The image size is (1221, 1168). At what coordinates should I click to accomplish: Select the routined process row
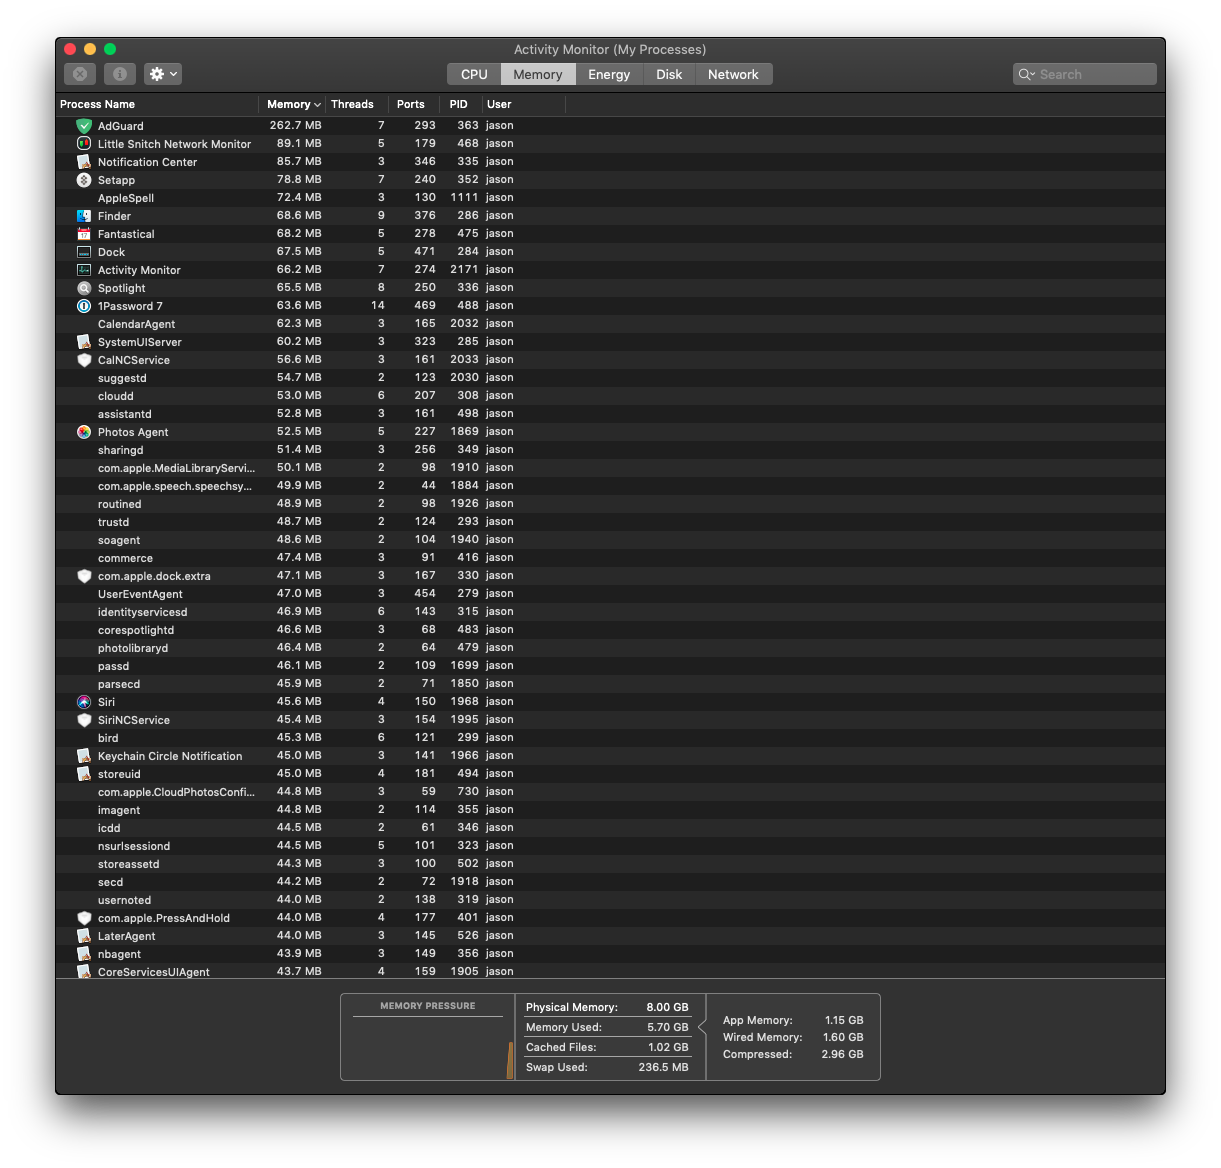tap(610, 504)
